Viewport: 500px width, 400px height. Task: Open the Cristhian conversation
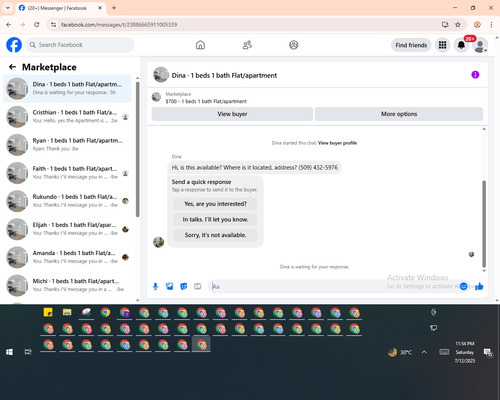(x=67, y=117)
